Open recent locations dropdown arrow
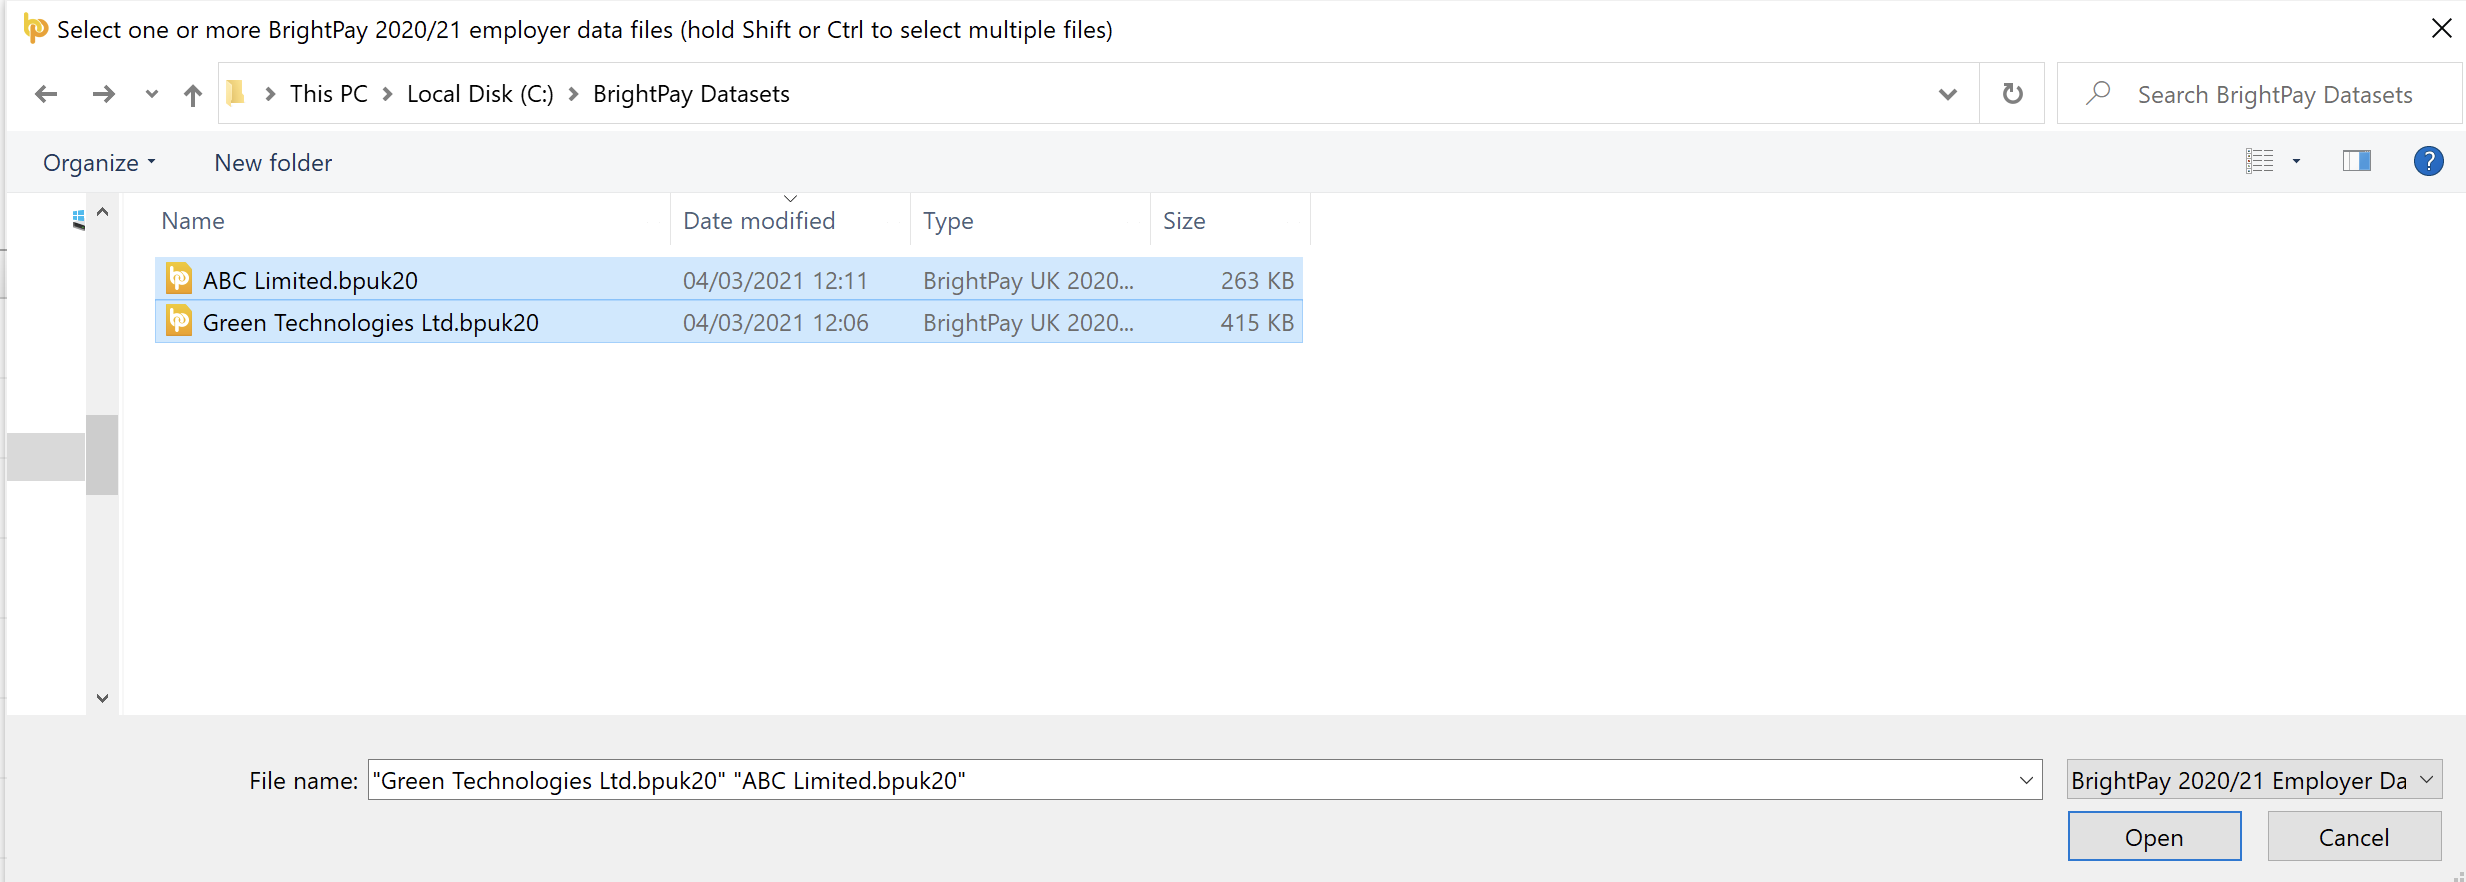2466x882 pixels. click(x=152, y=94)
